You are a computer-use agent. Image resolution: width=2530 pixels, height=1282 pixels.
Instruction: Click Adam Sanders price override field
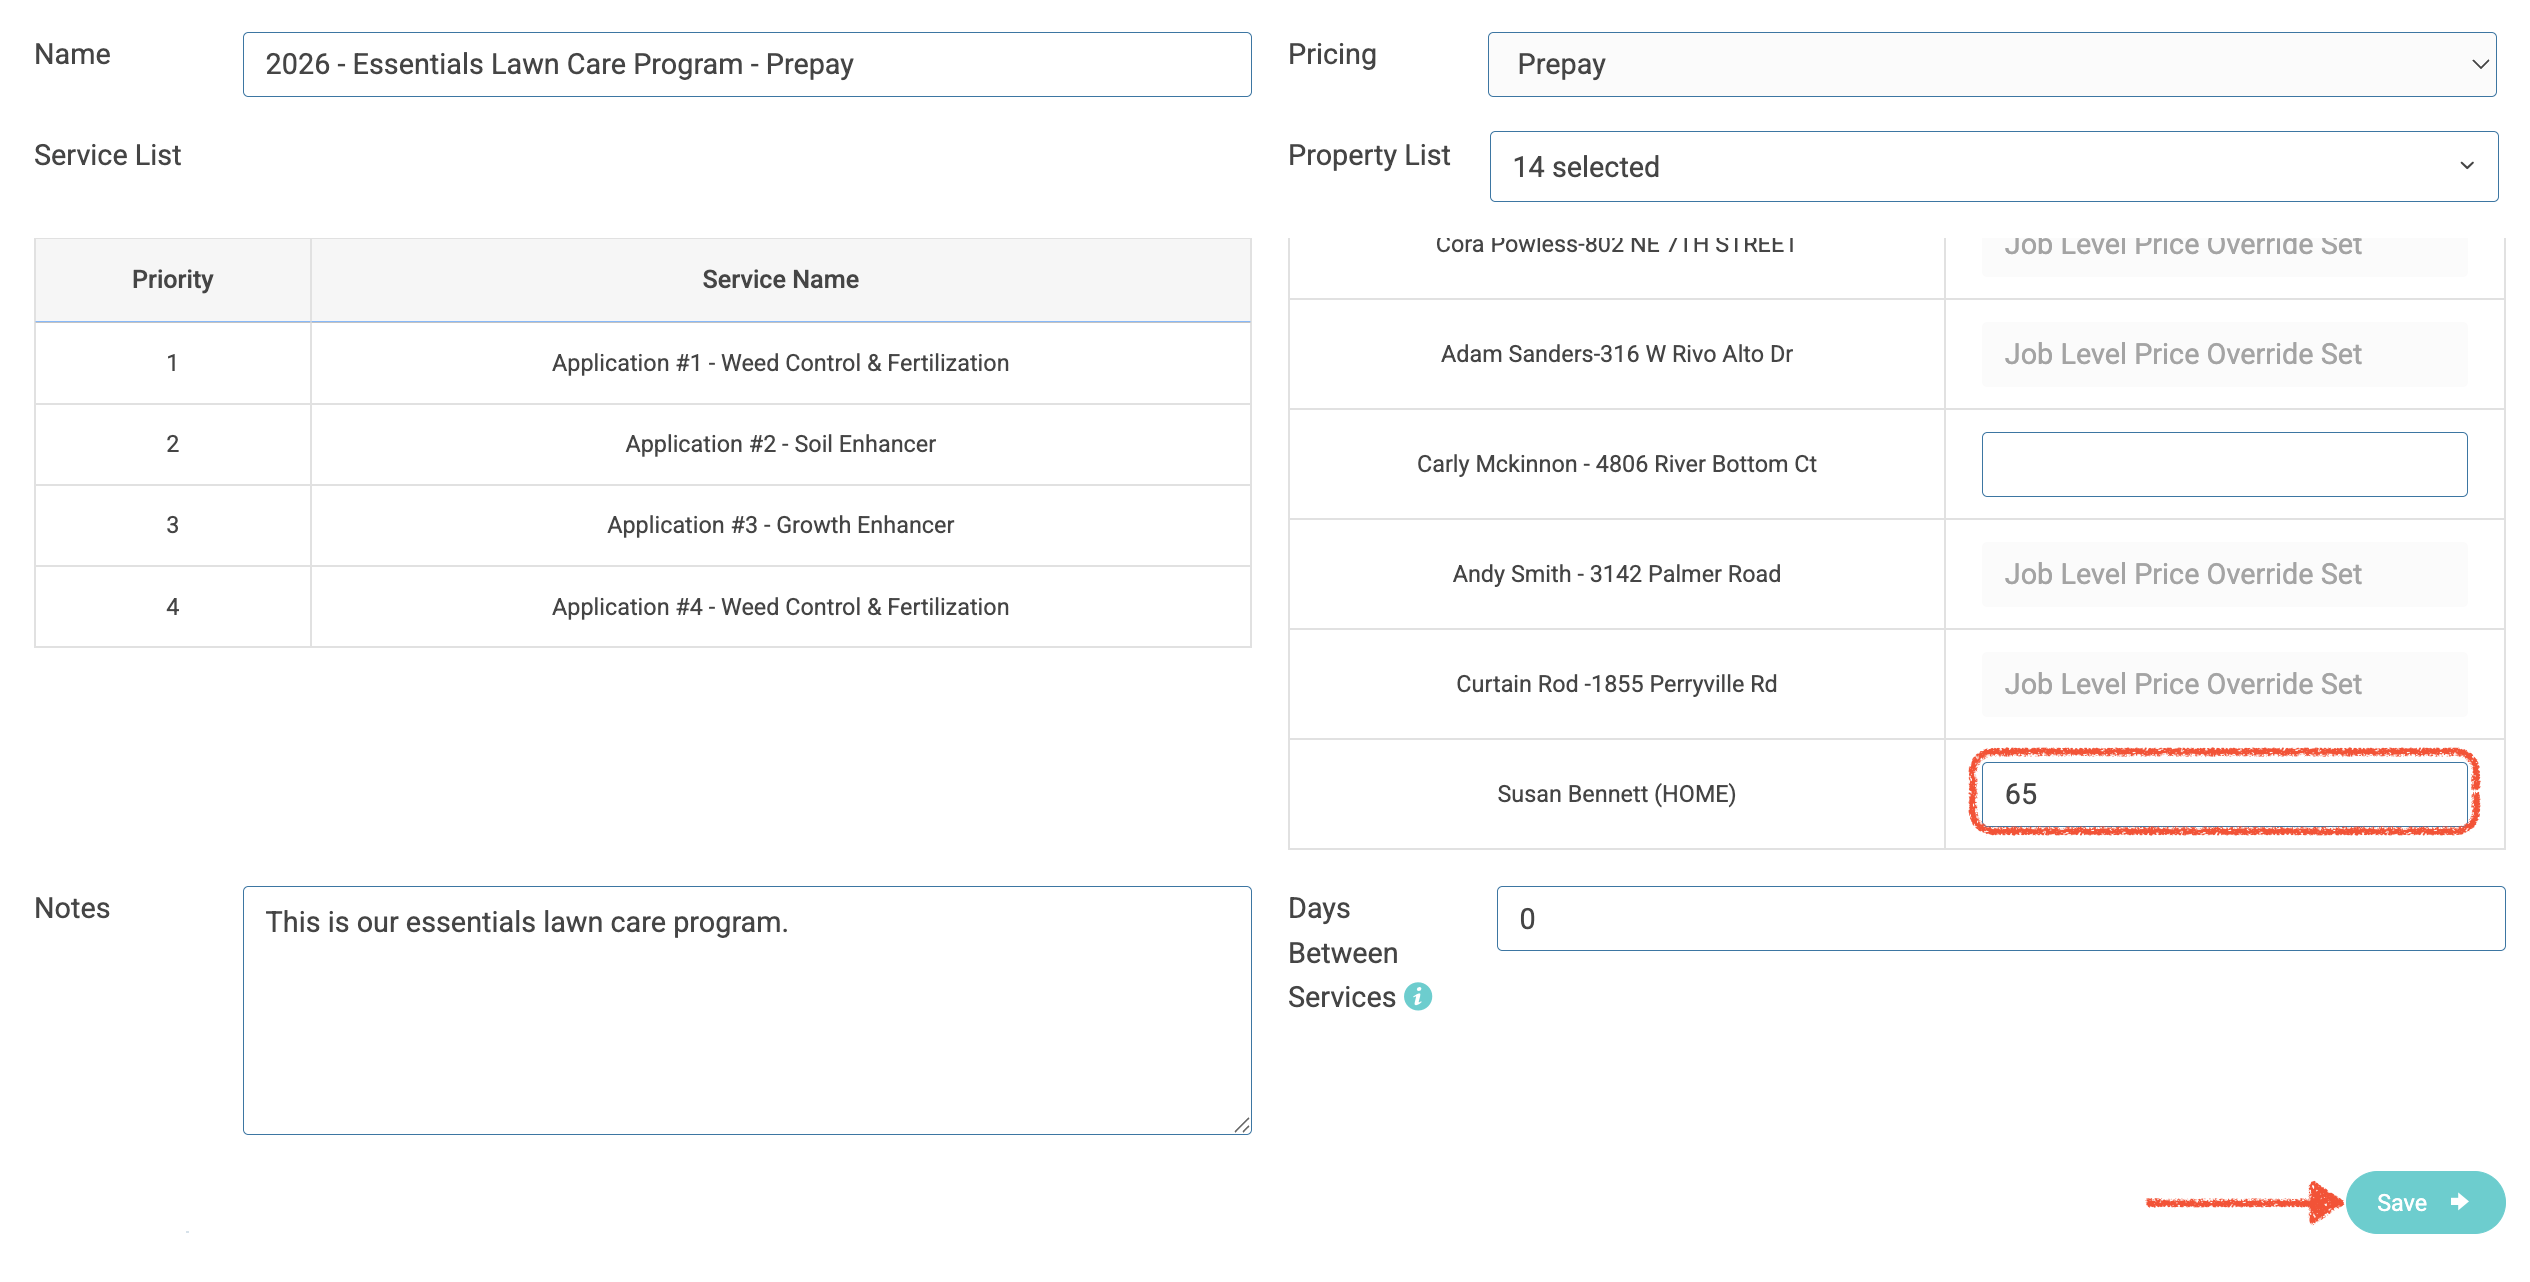[x=2223, y=355]
